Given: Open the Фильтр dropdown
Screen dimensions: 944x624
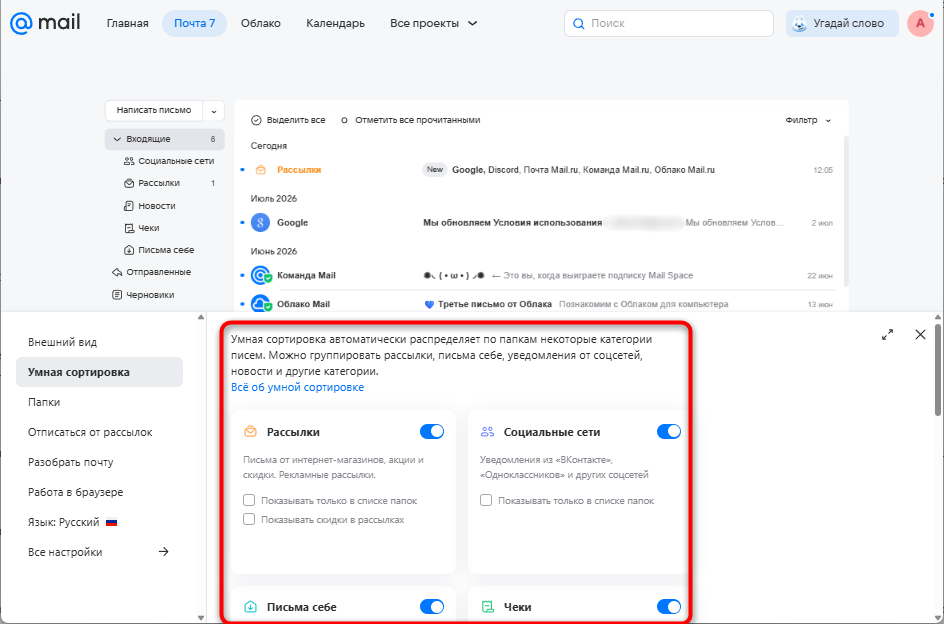Looking at the screenshot, I should click(x=808, y=120).
